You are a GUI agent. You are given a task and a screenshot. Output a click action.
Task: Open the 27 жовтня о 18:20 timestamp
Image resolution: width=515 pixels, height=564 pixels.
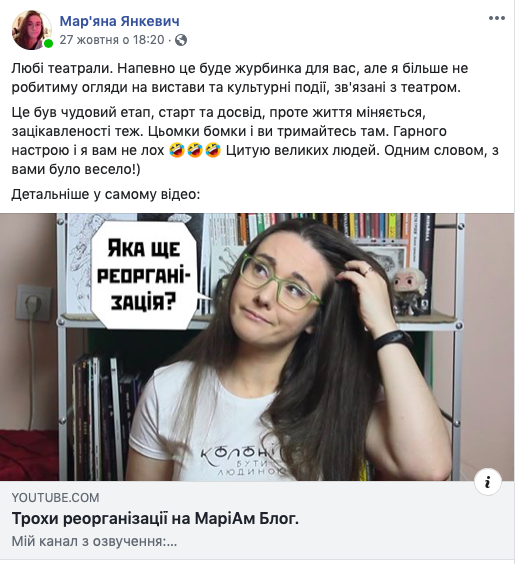(x=112, y=40)
